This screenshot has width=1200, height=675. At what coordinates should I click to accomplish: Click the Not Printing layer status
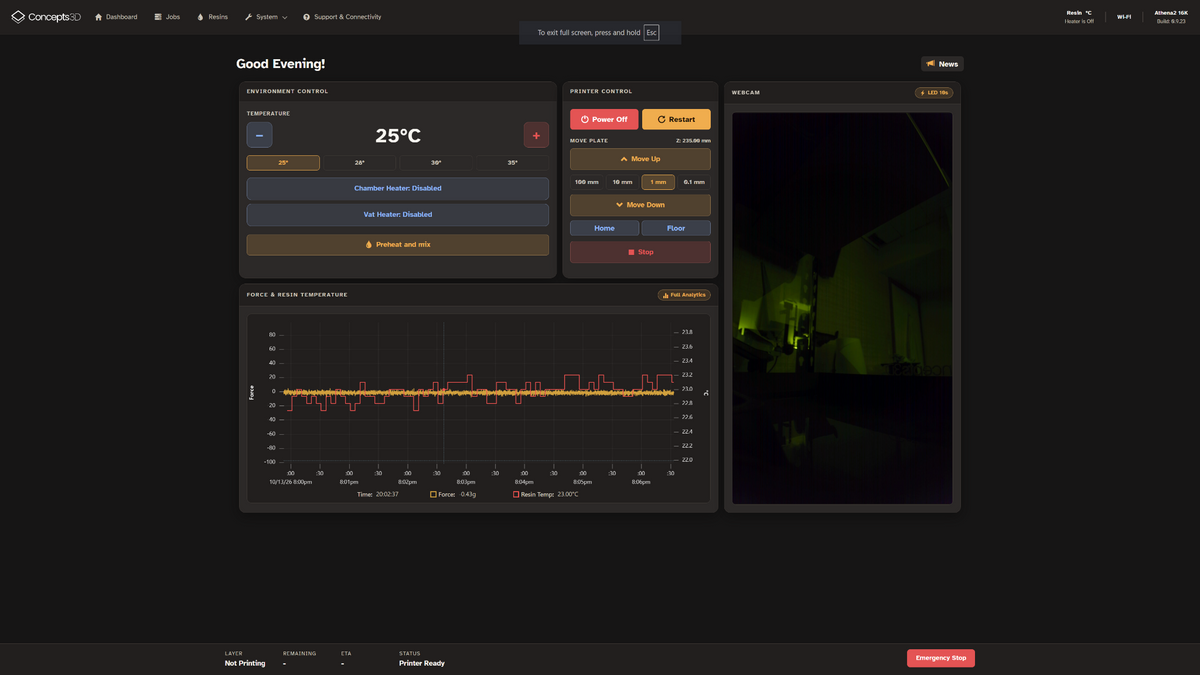[x=245, y=663]
